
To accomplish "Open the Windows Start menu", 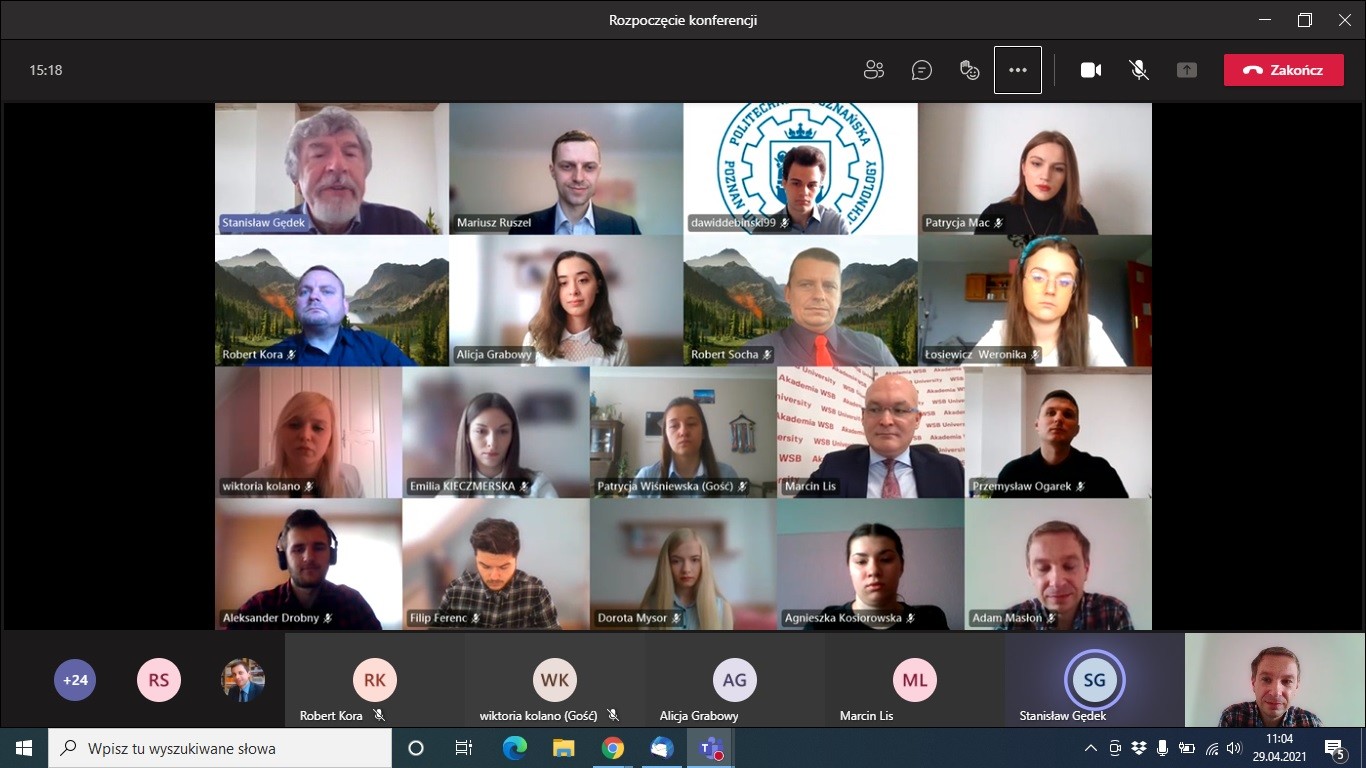I will click(x=23, y=748).
